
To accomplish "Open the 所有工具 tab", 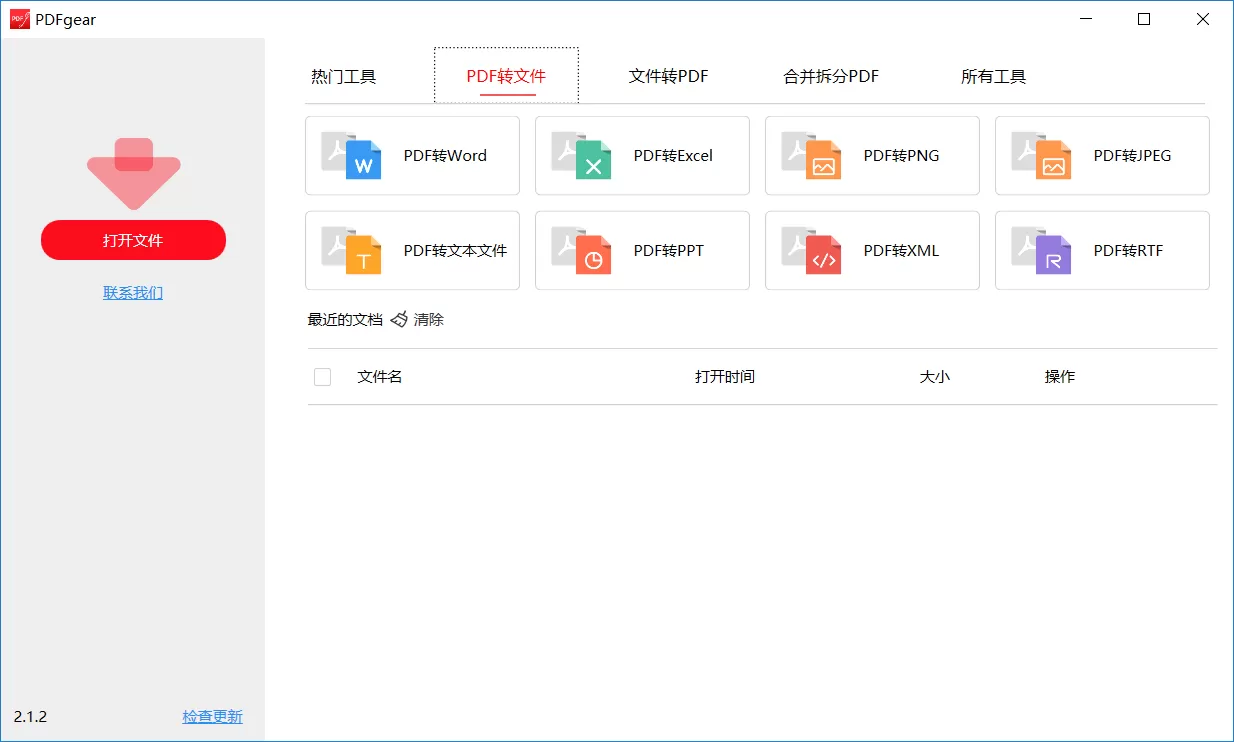I will point(993,75).
